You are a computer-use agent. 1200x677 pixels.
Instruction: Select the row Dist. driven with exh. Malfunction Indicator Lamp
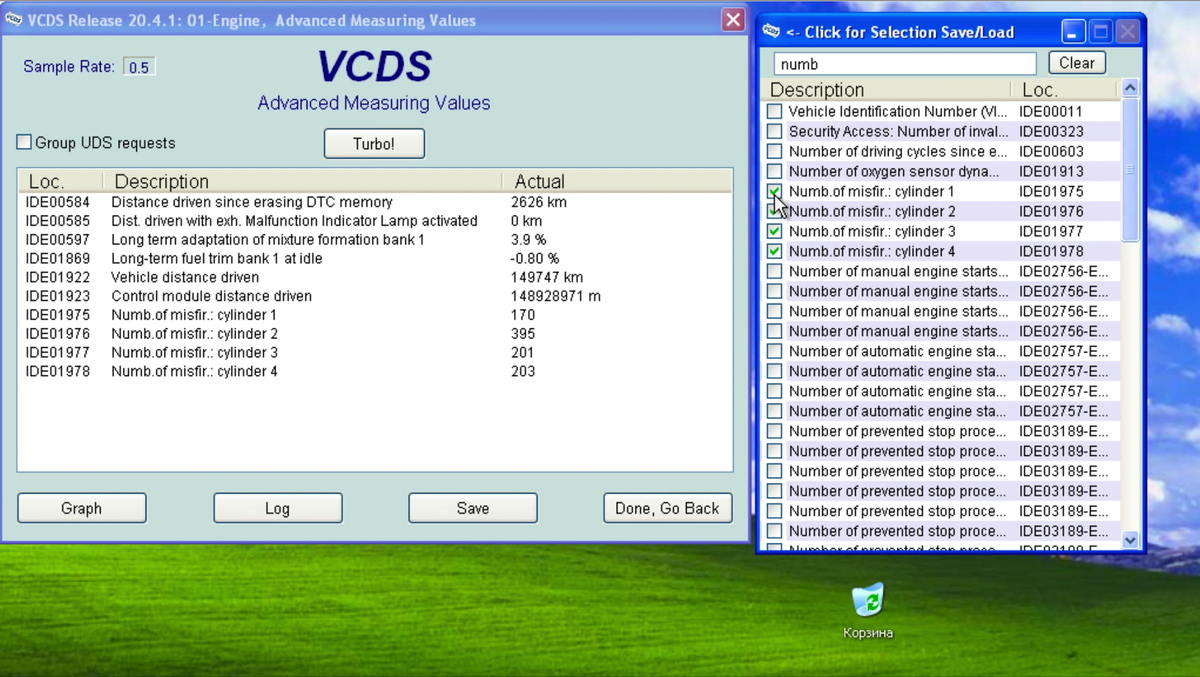(375, 221)
